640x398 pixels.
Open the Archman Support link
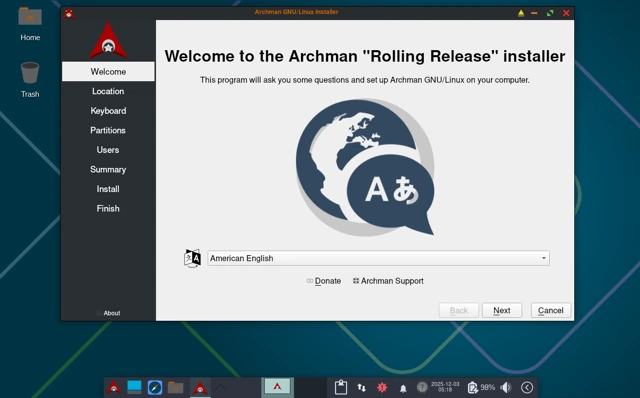[x=388, y=281]
